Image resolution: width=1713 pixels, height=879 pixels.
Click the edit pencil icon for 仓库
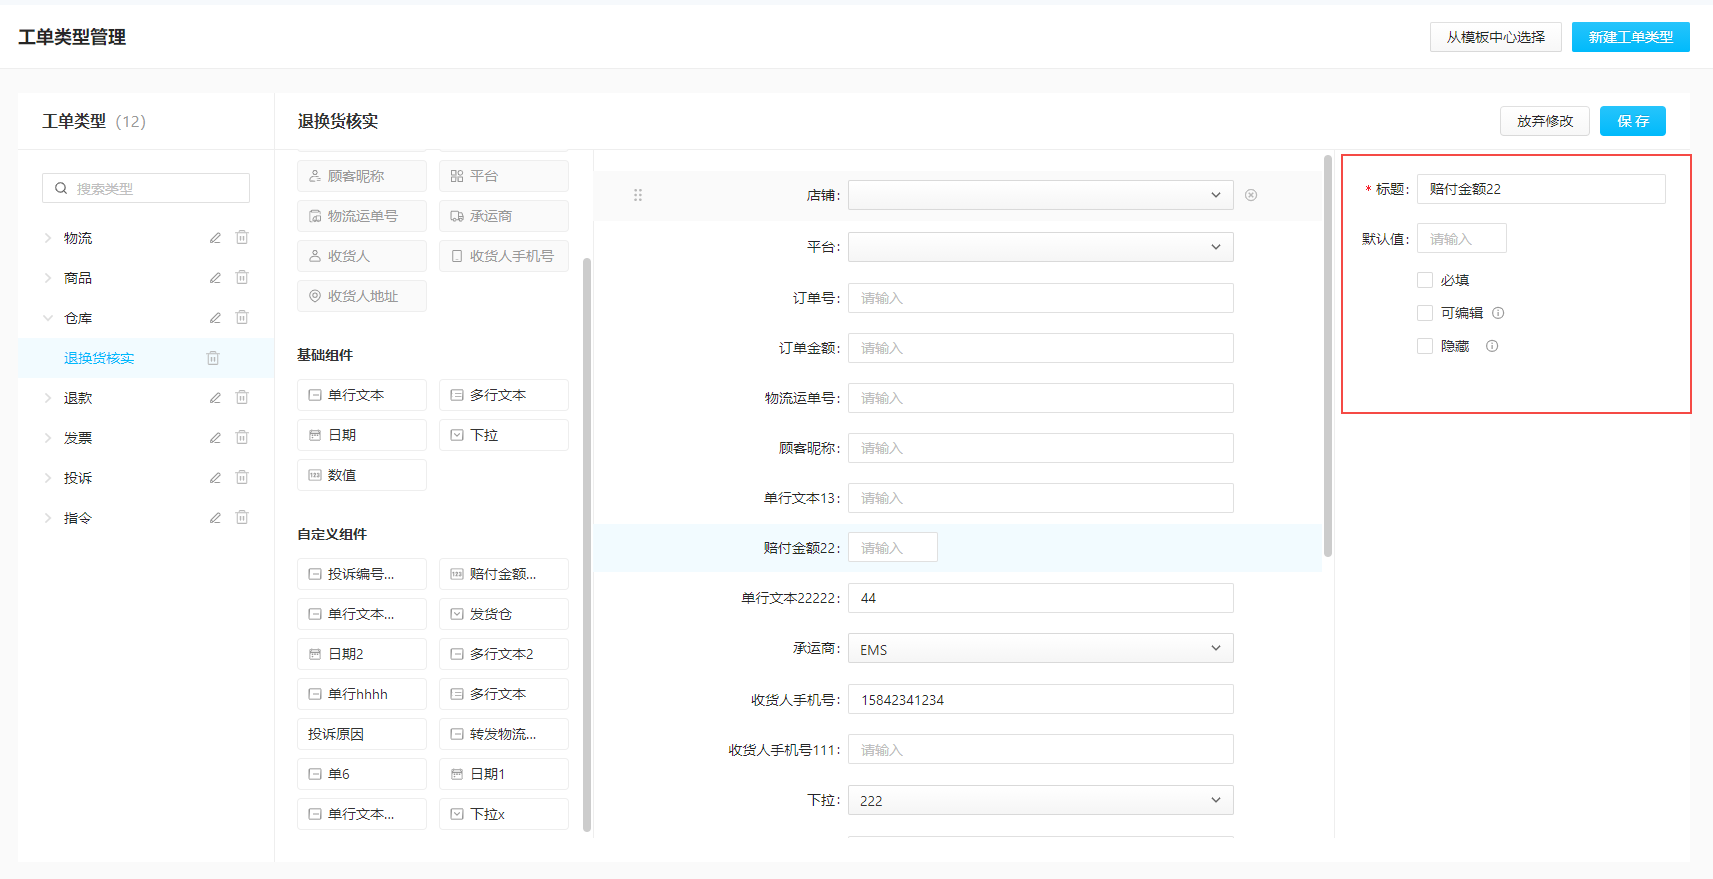tap(215, 318)
